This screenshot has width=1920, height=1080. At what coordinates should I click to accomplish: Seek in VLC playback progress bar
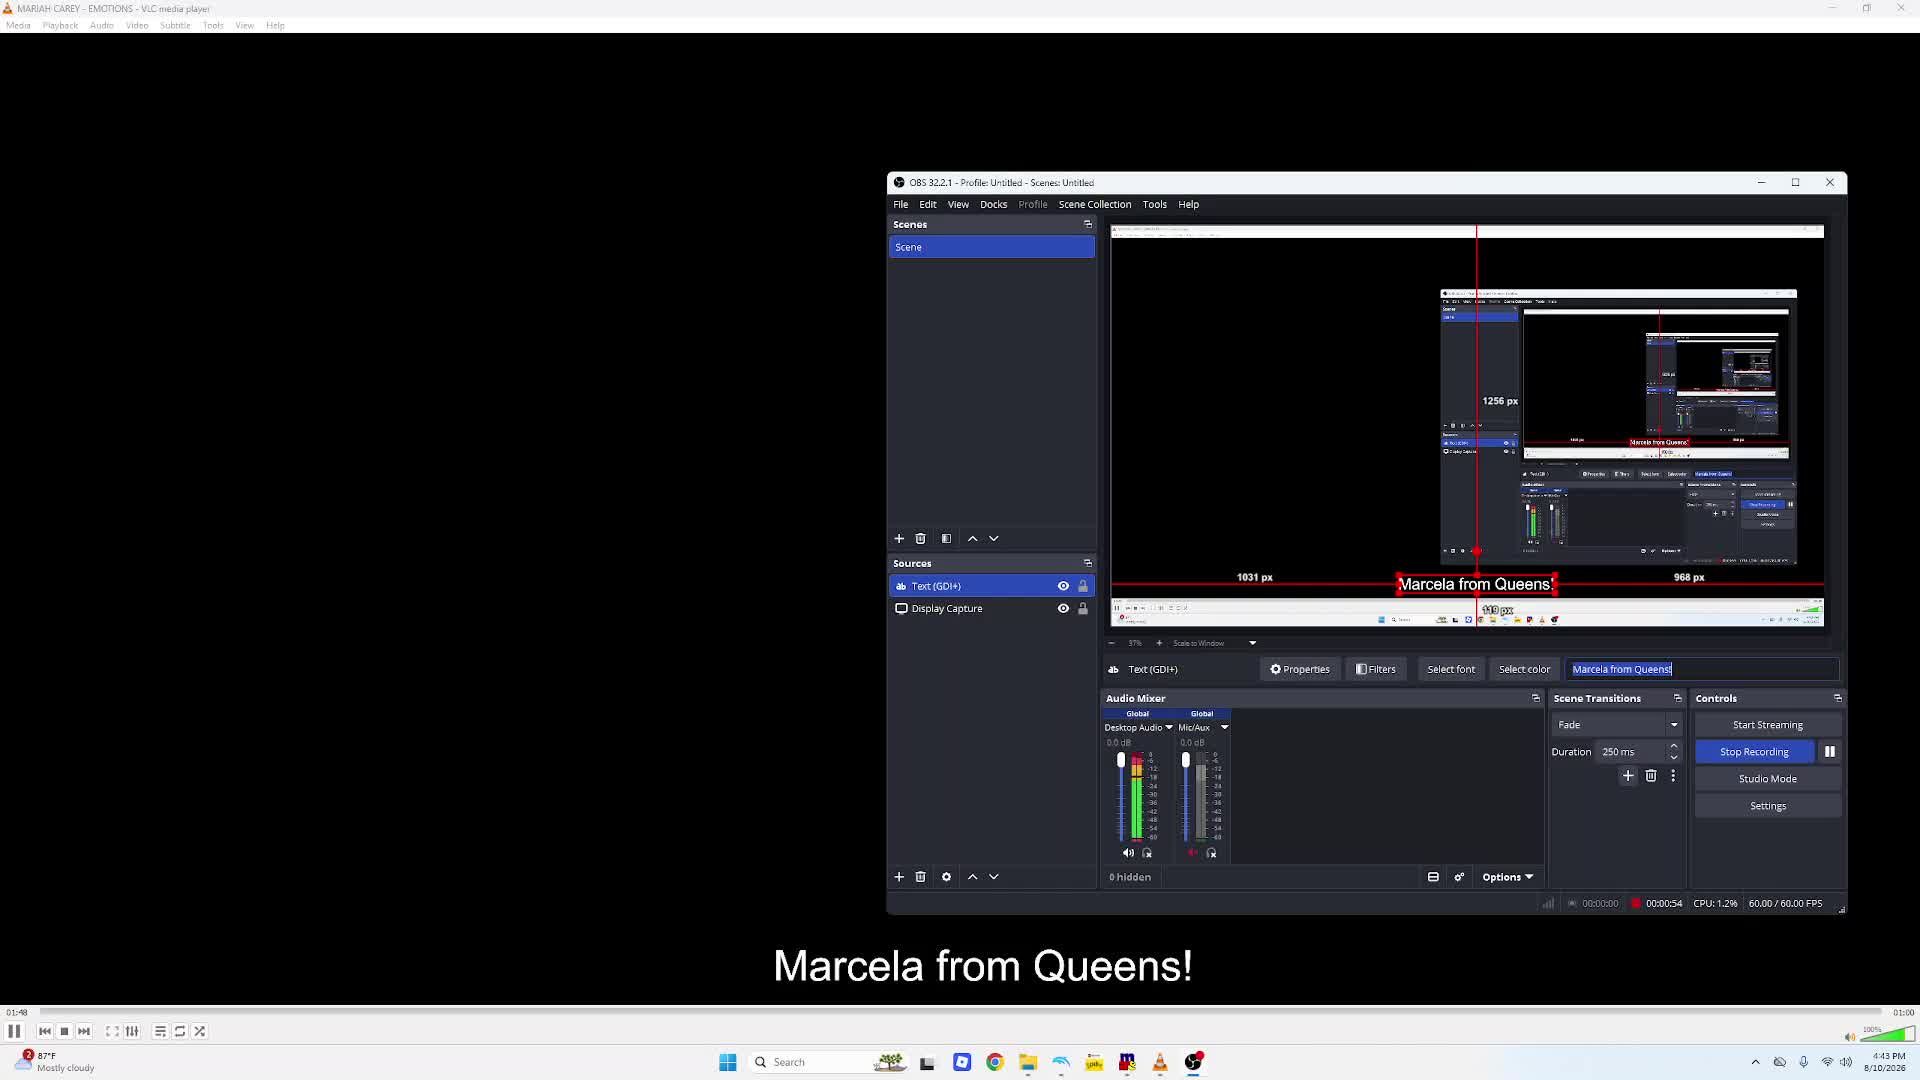tap(960, 1012)
